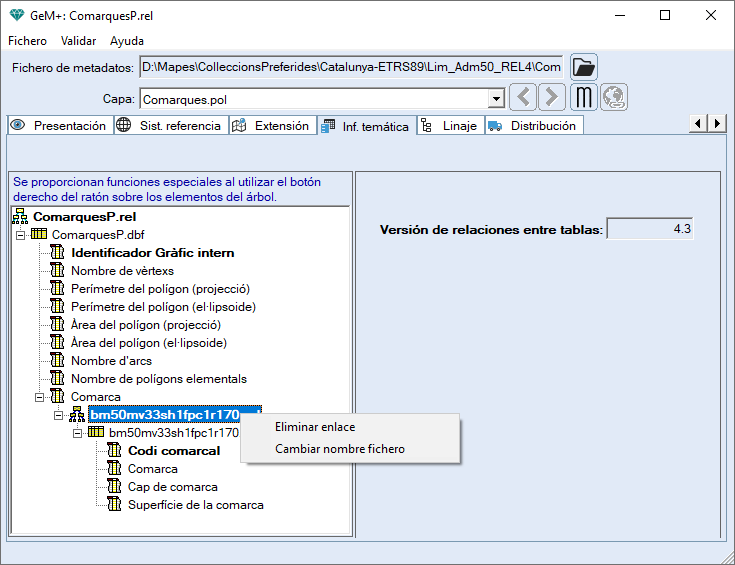
Task: Collapse the bm50mv33sh1fpc1r170 link node
Action: click(x=58, y=415)
